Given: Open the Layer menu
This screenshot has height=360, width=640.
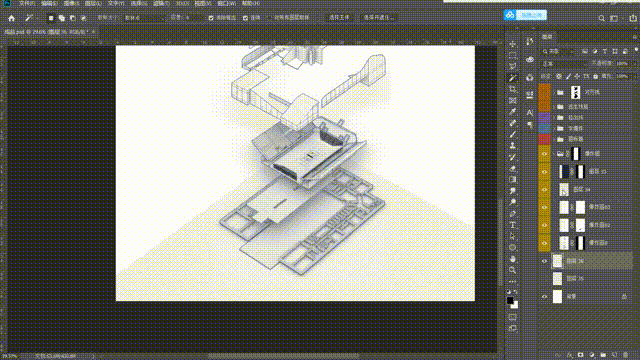Looking at the screenshot, I should [x=93, y=3].
